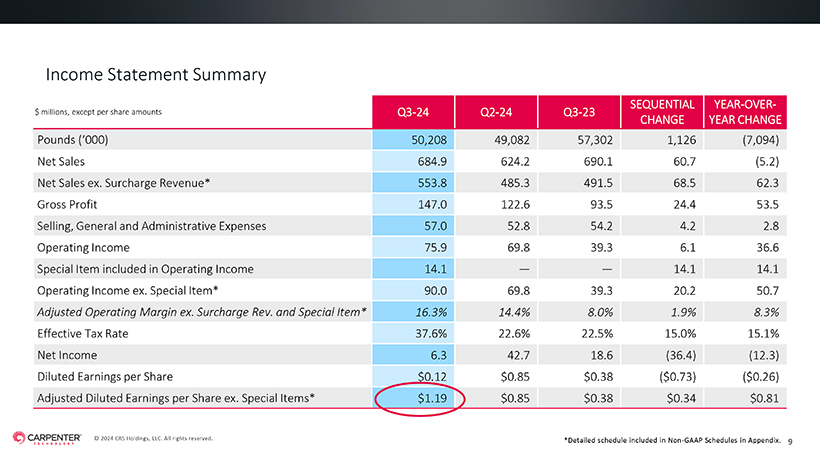This screenshot has width=820, height=461.
Task: Select the Q2-24 column header
Action: (496, 112)
